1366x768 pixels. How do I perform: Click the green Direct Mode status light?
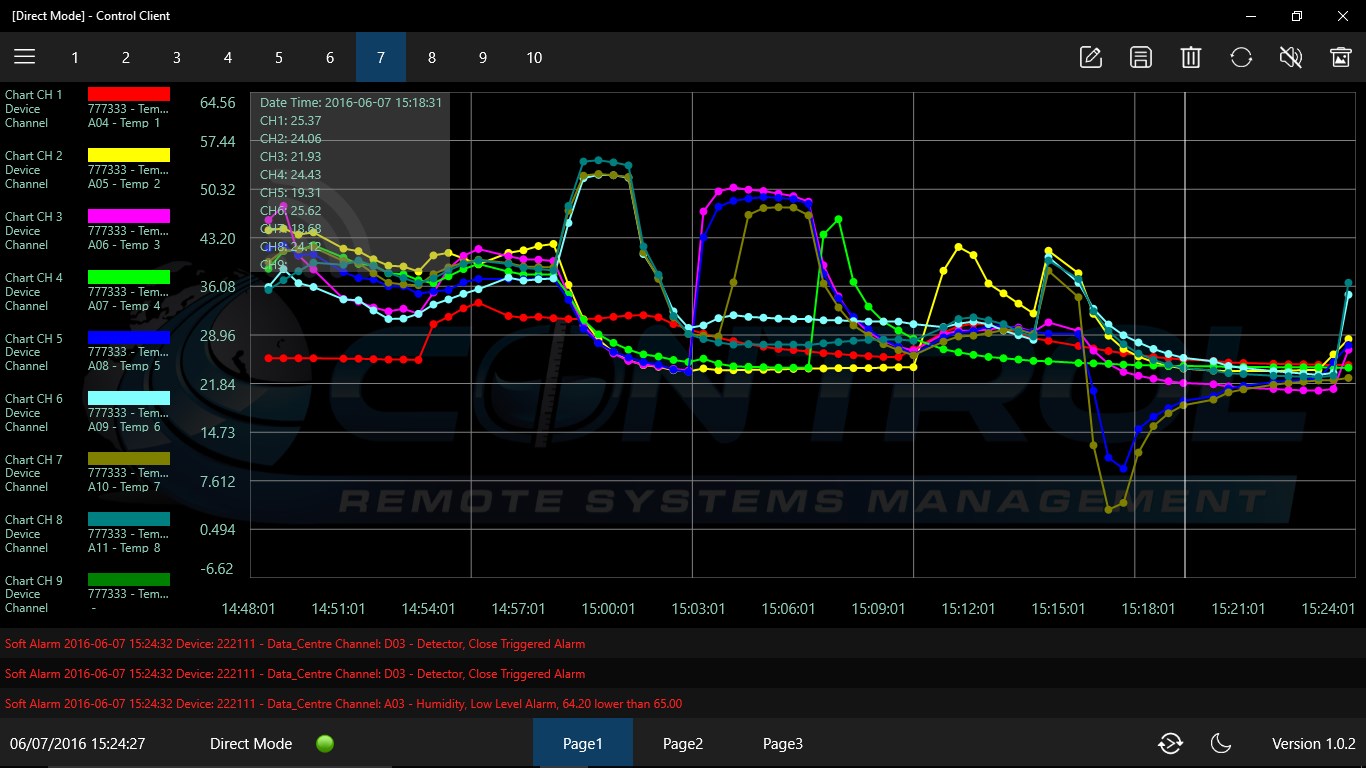click(x=324, y=743)
